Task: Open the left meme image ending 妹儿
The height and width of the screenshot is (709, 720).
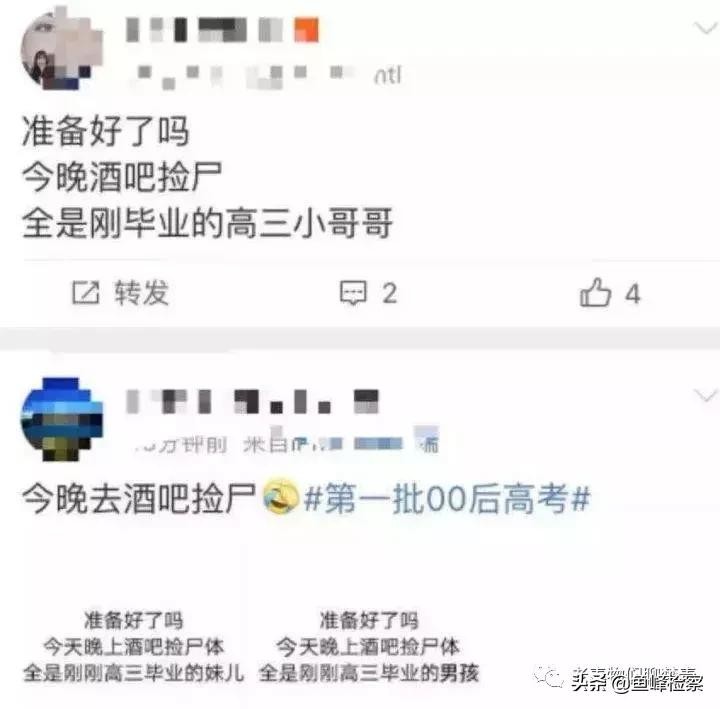Action: (133, 647)
